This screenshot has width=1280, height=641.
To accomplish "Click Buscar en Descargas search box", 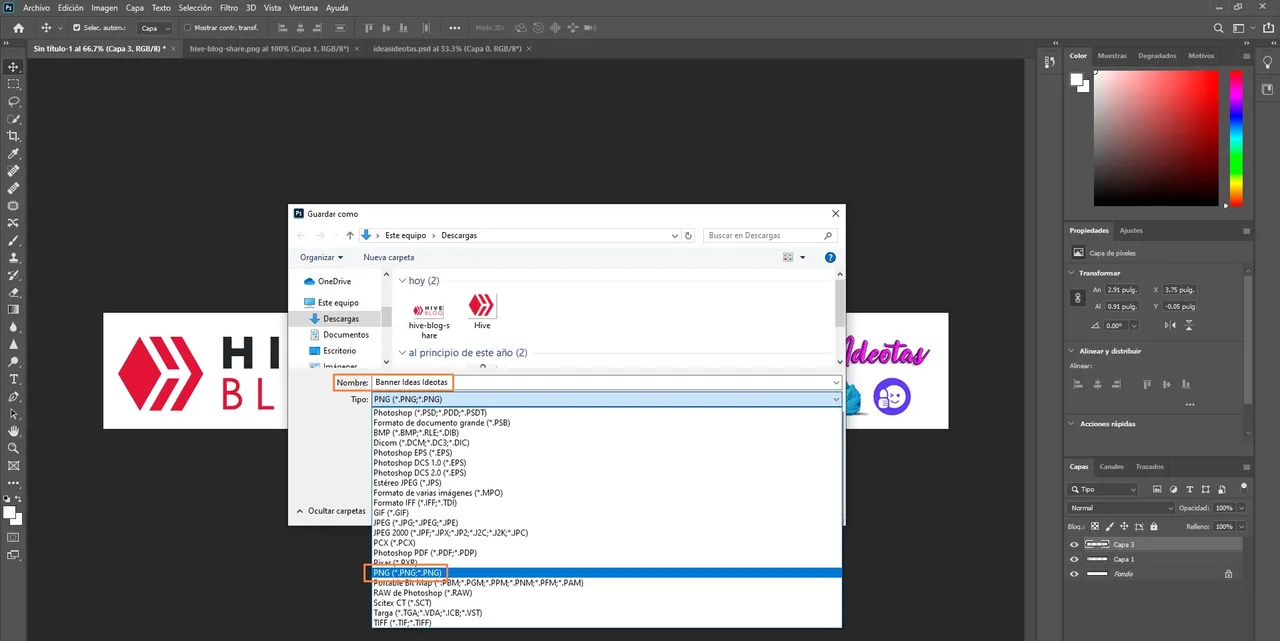I will coord(770,236).
